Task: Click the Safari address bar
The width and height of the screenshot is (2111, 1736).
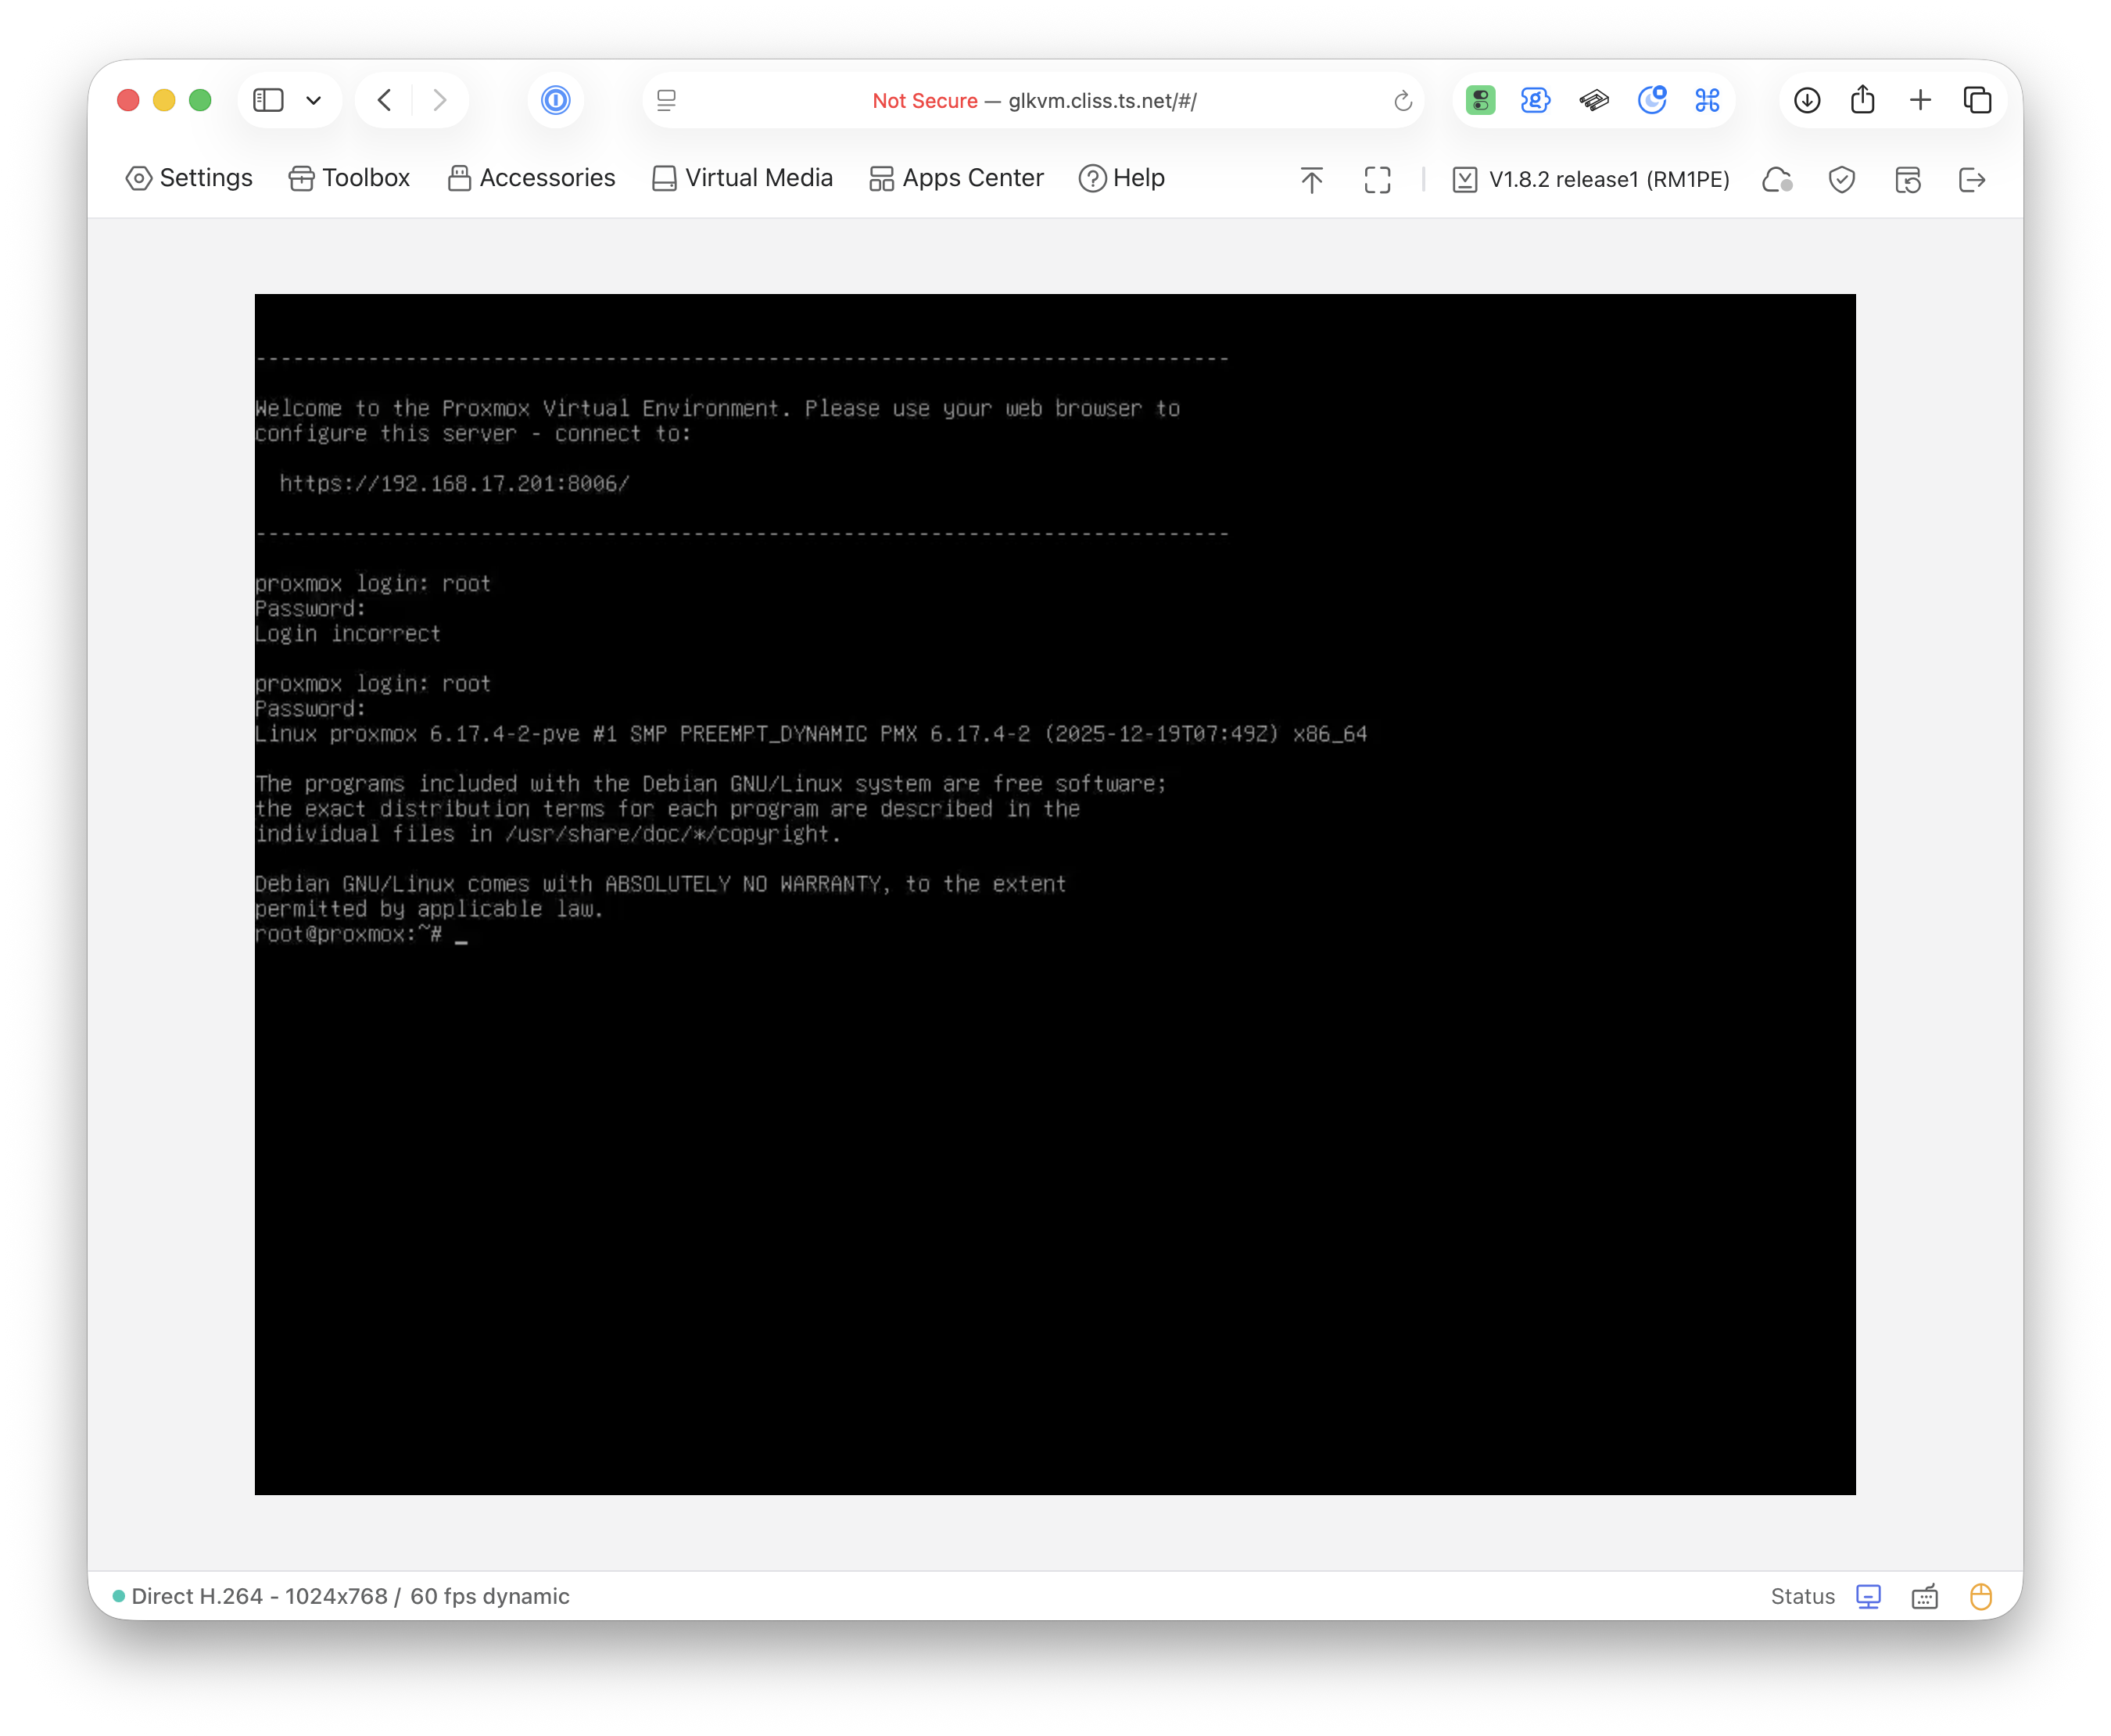Action: (x=1034, y=100)
